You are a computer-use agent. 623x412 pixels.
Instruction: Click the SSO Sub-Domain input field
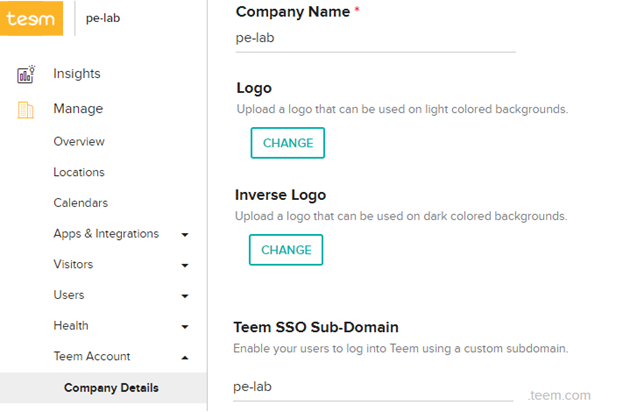click(372, 386)
